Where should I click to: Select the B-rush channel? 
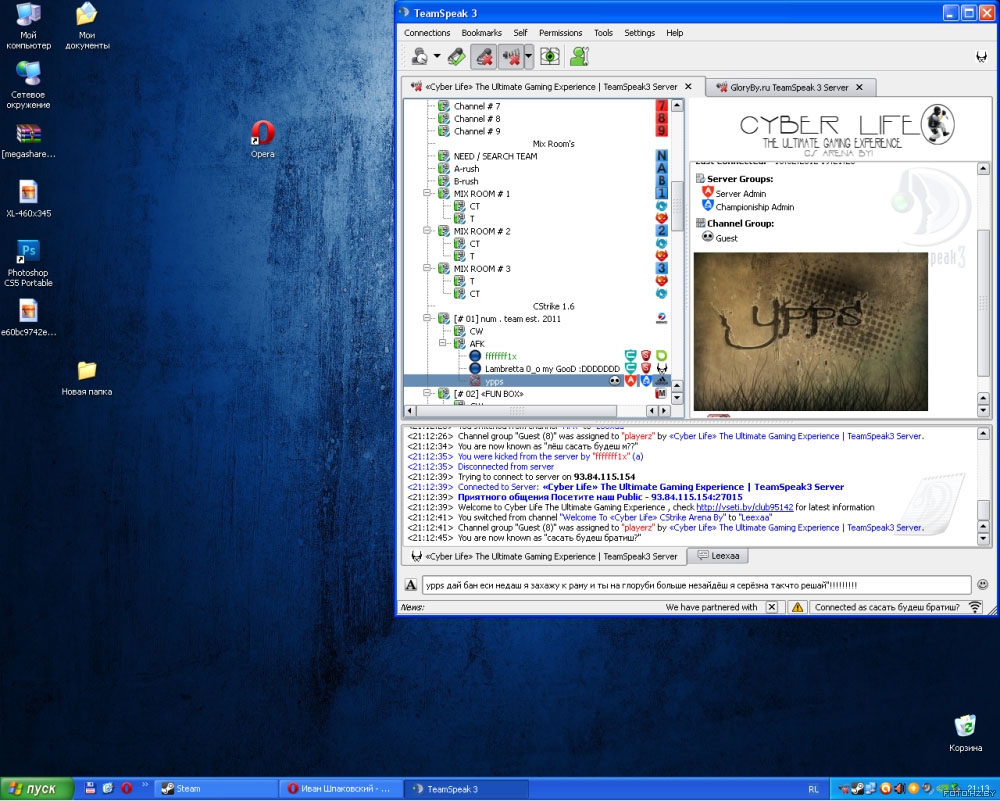466,181
